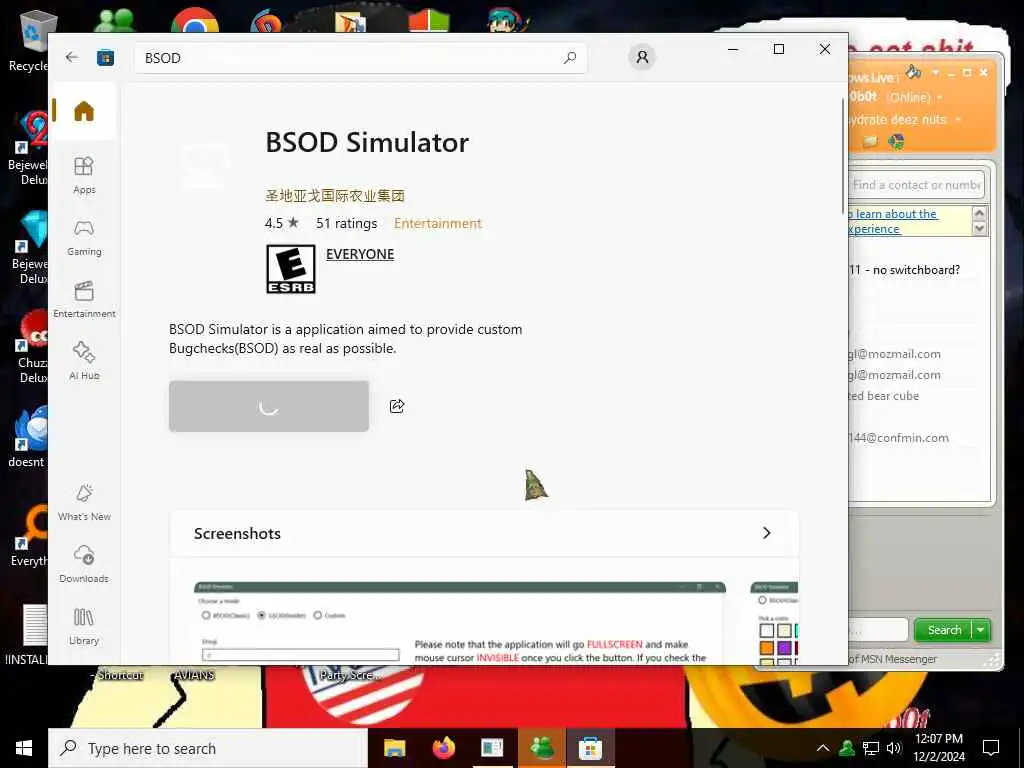Open the publisher name link
This screenshot has width=1024, height=768.
(x=335, y=195)
